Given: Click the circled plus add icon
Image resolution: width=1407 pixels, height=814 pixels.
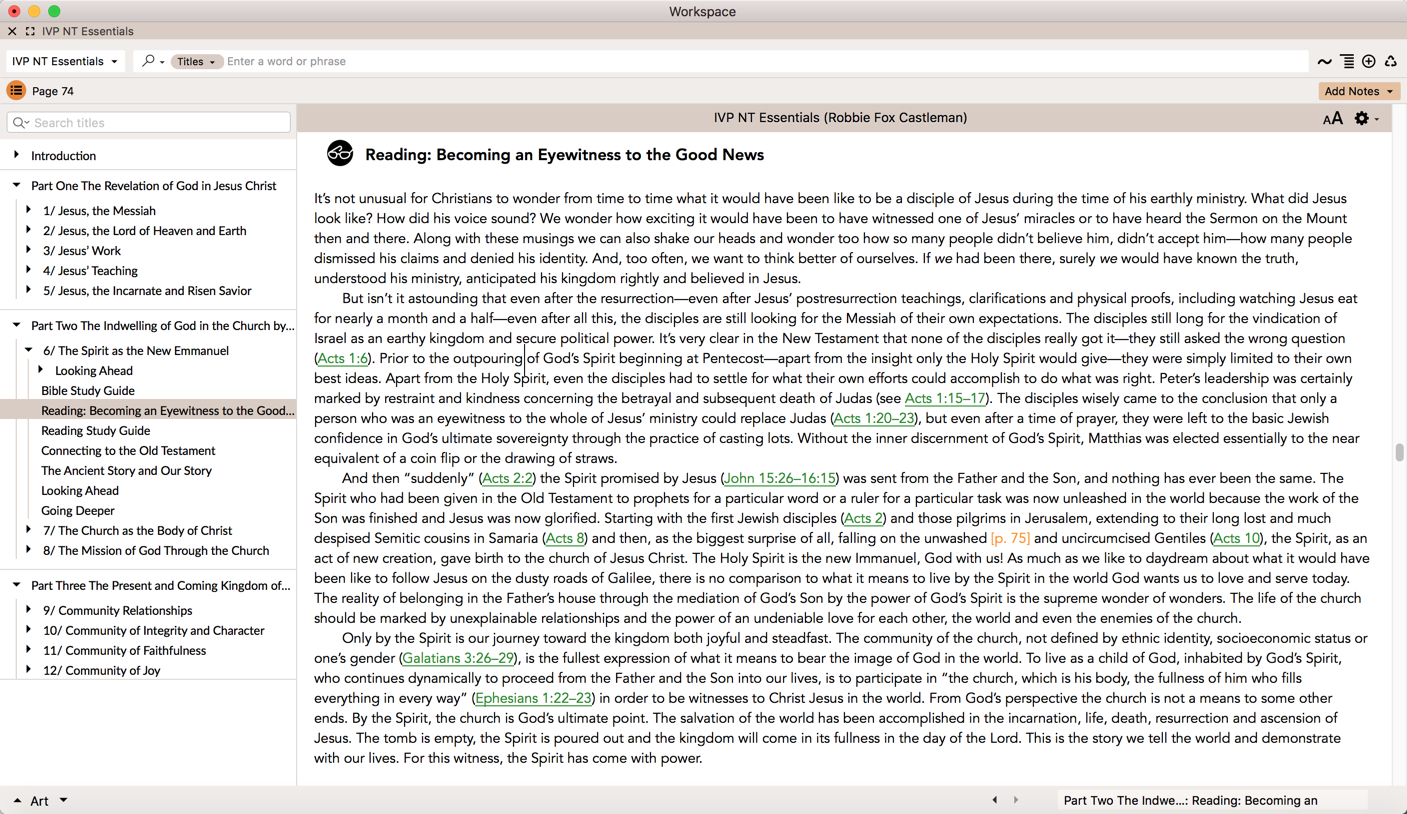Looking at the screenshot, I should pyautogui.click(x=1369, y=62).
